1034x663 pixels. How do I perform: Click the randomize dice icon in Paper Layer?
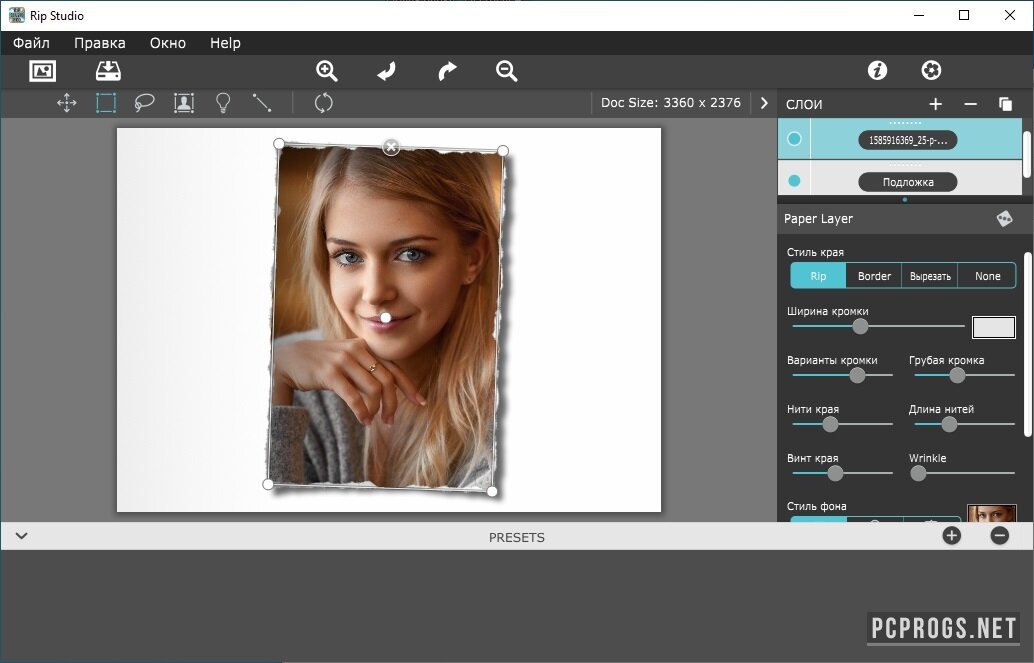point(1004,219)
